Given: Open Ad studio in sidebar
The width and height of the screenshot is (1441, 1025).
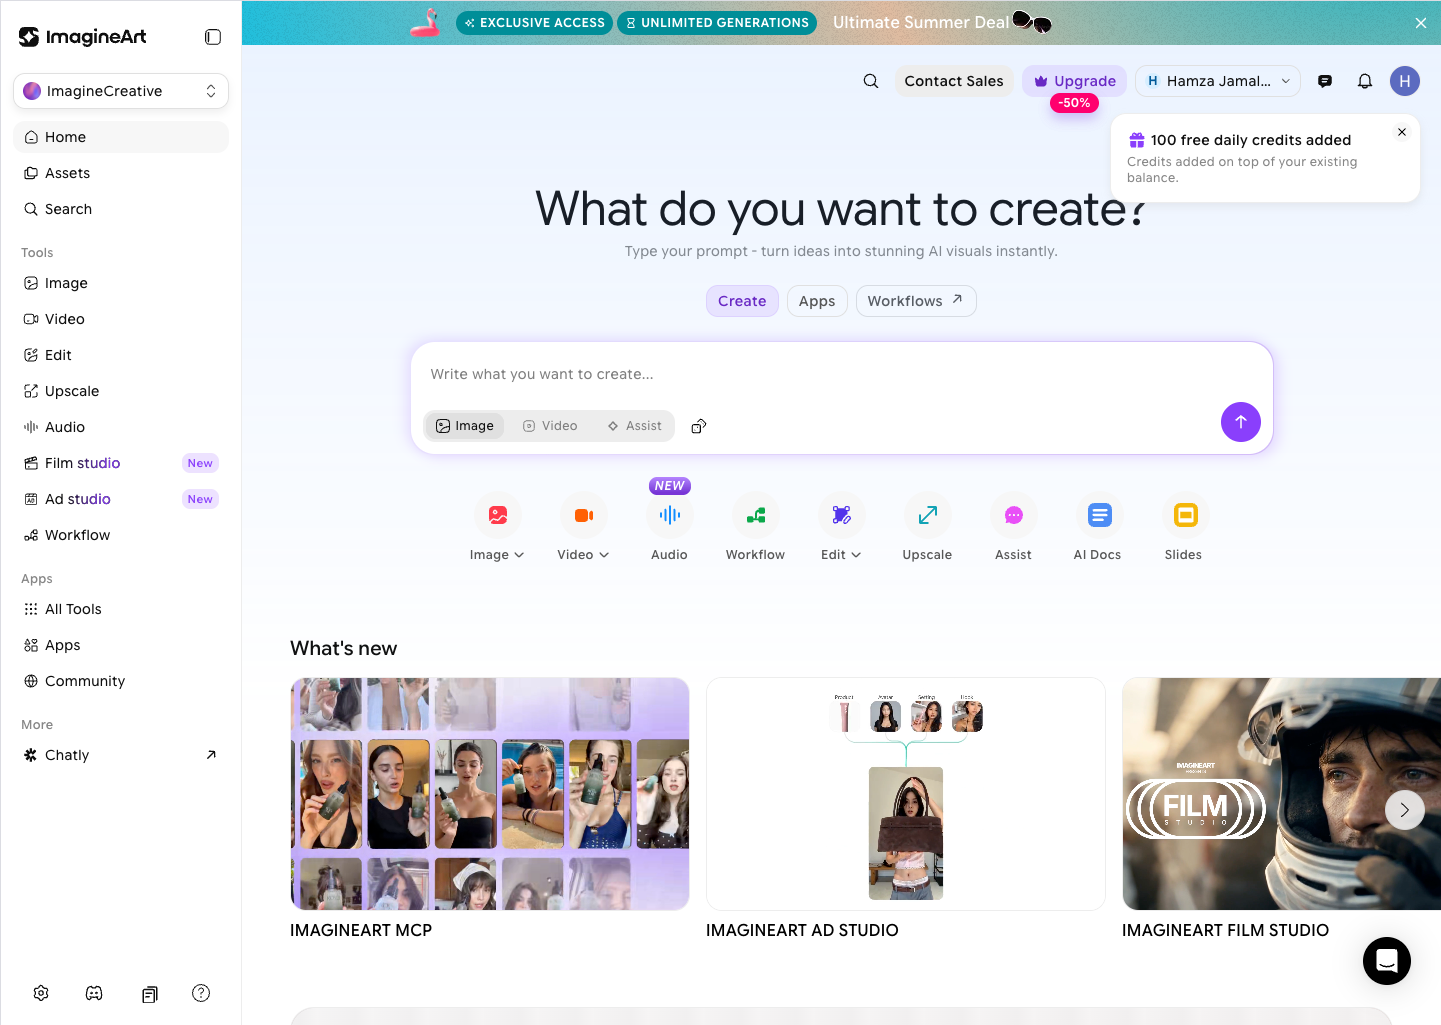Looking at the screenshot, I should pyautogui.click(x=121, y=499).
